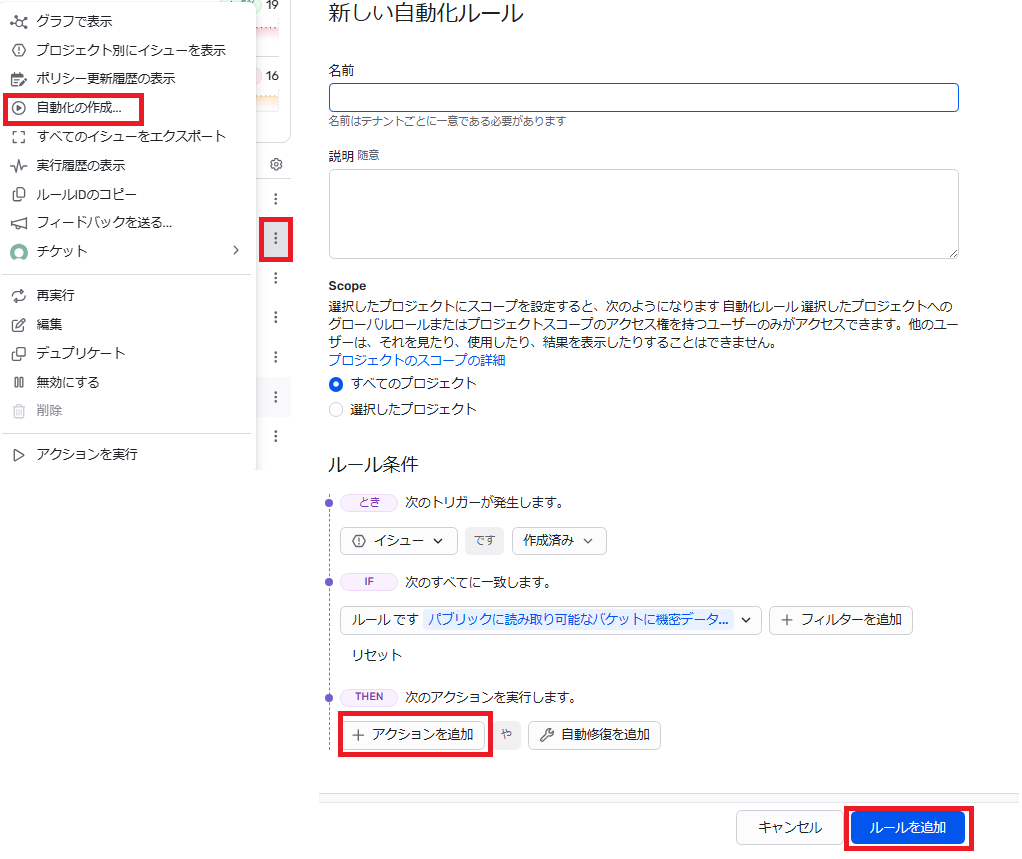Click the アクションを実行 play icon

point(18,455)
